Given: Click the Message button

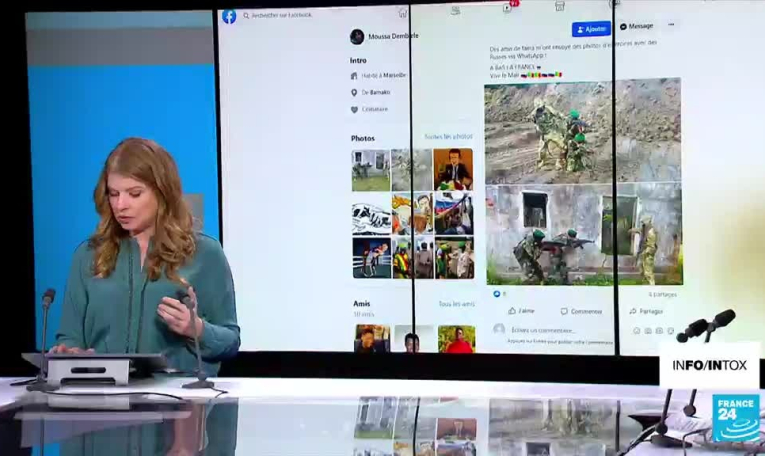Looking at the screenshot, I should [x=637, y=26].
